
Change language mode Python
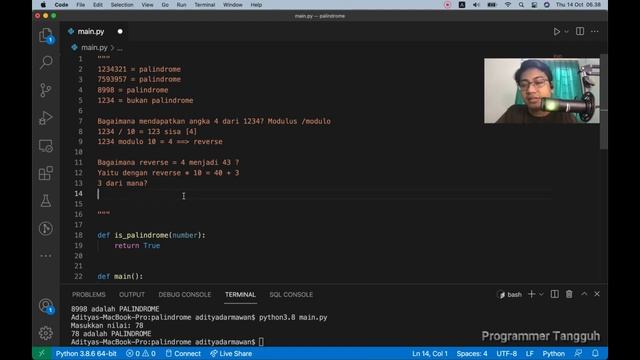pyautogui.click(x=553, y=353)
